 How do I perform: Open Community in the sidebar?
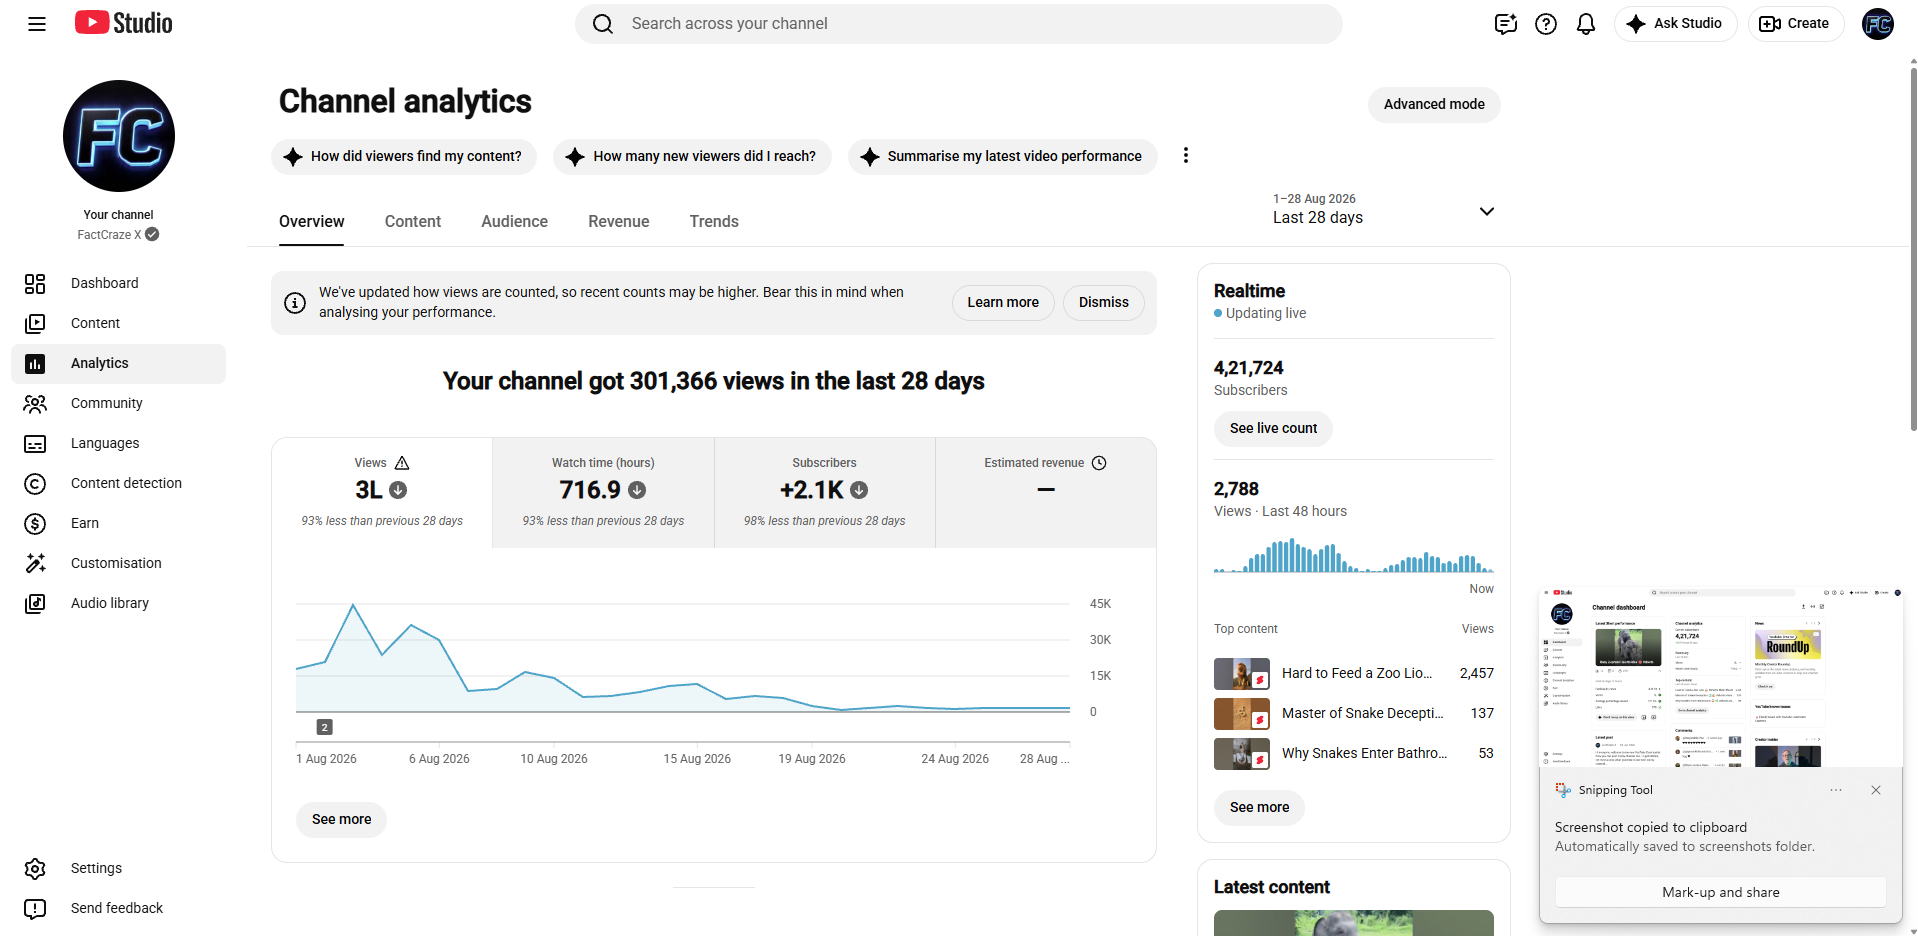(119, 404)
